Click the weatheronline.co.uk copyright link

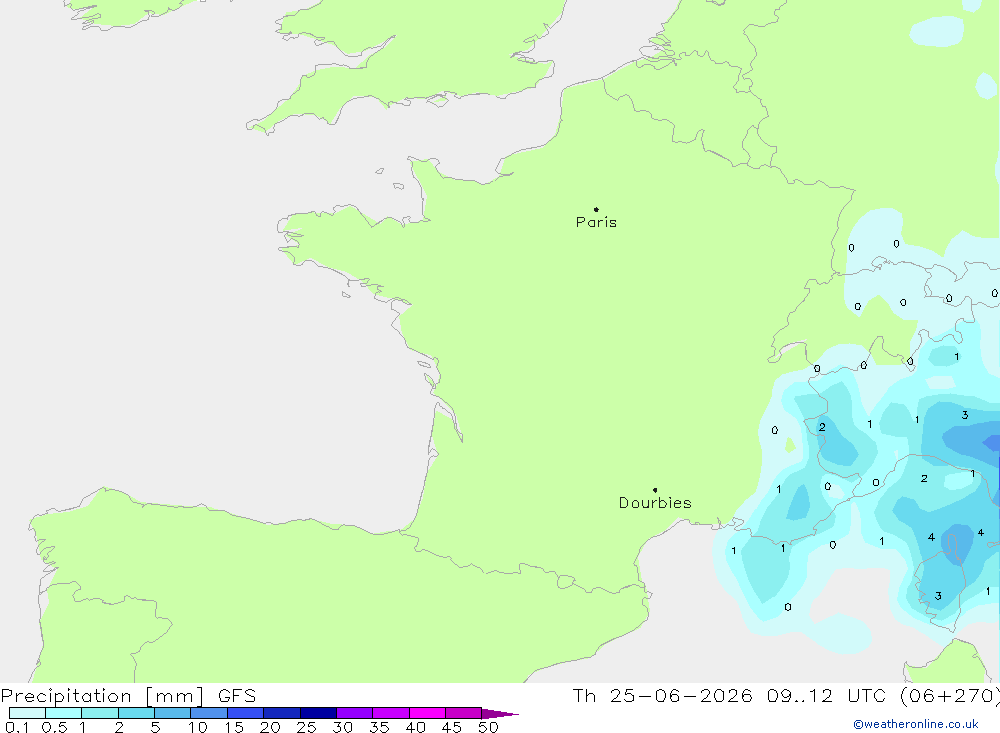tap(915, 724)
